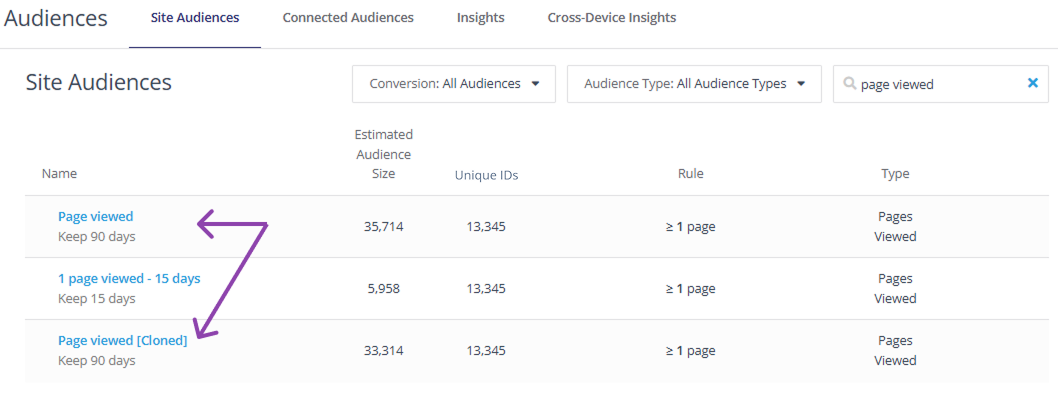This screenshot has width=1058, height=399.
Task: Open the Cross-Device Insights tab
Action: coord(612,18)
